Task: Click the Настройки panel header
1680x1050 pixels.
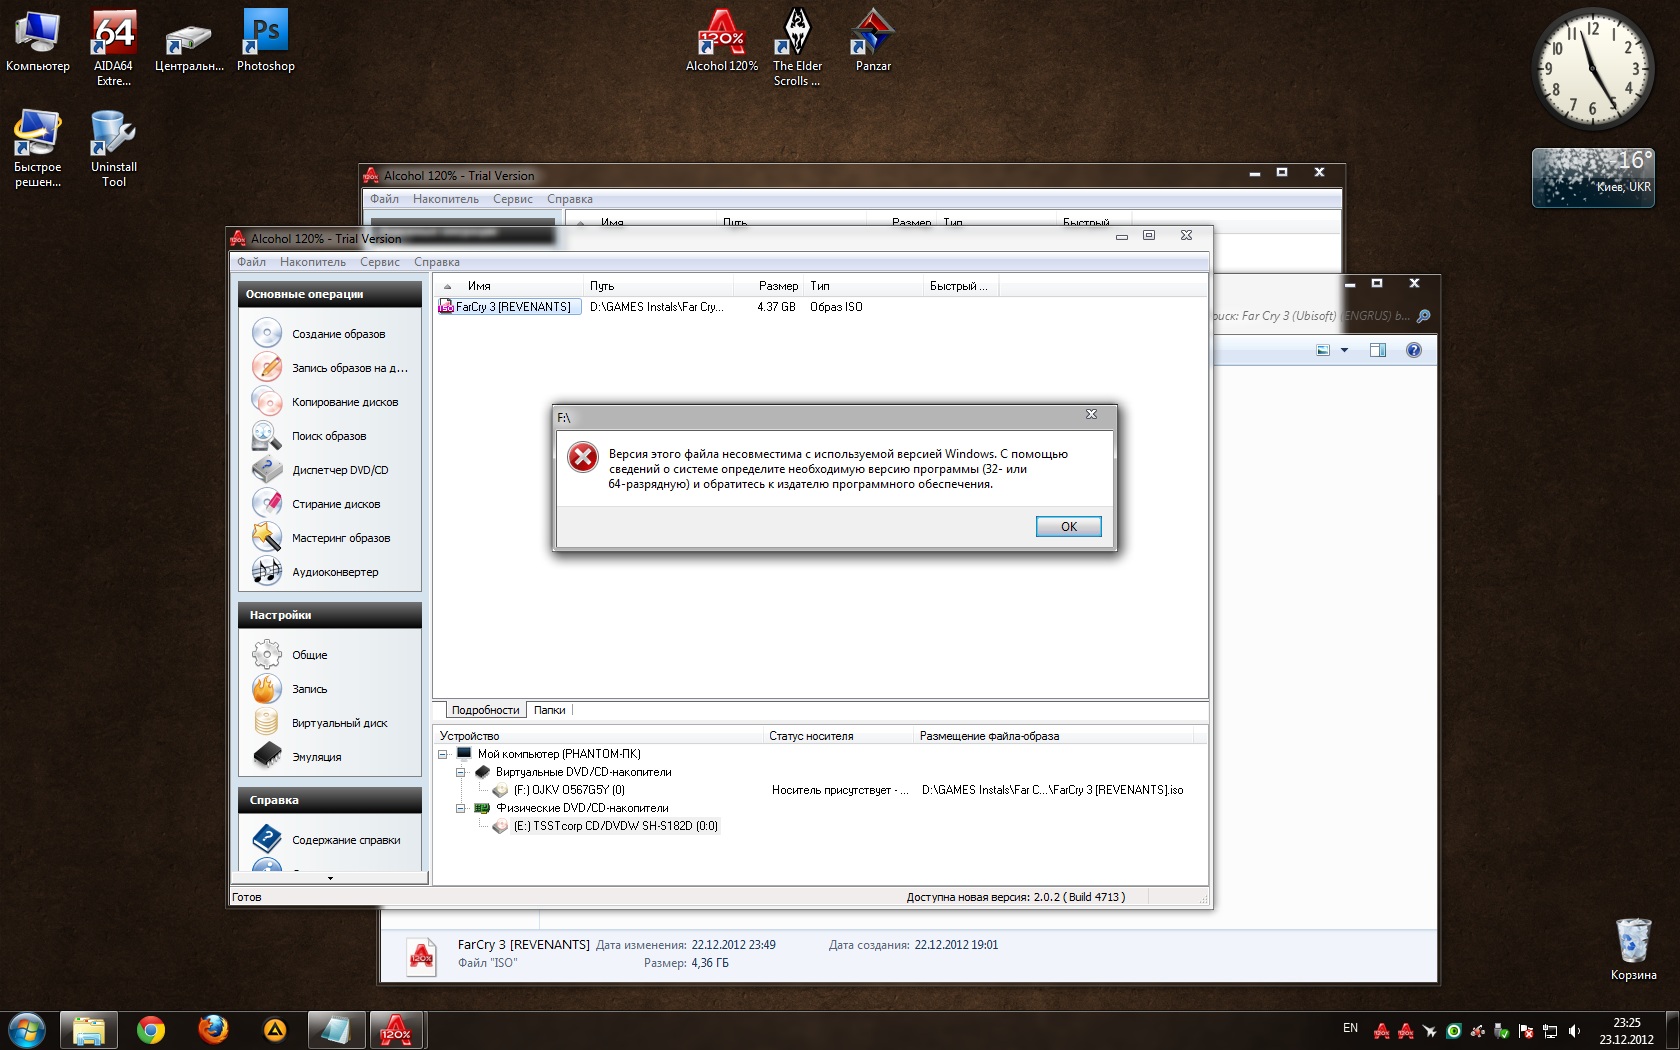Action: [329, 615]
